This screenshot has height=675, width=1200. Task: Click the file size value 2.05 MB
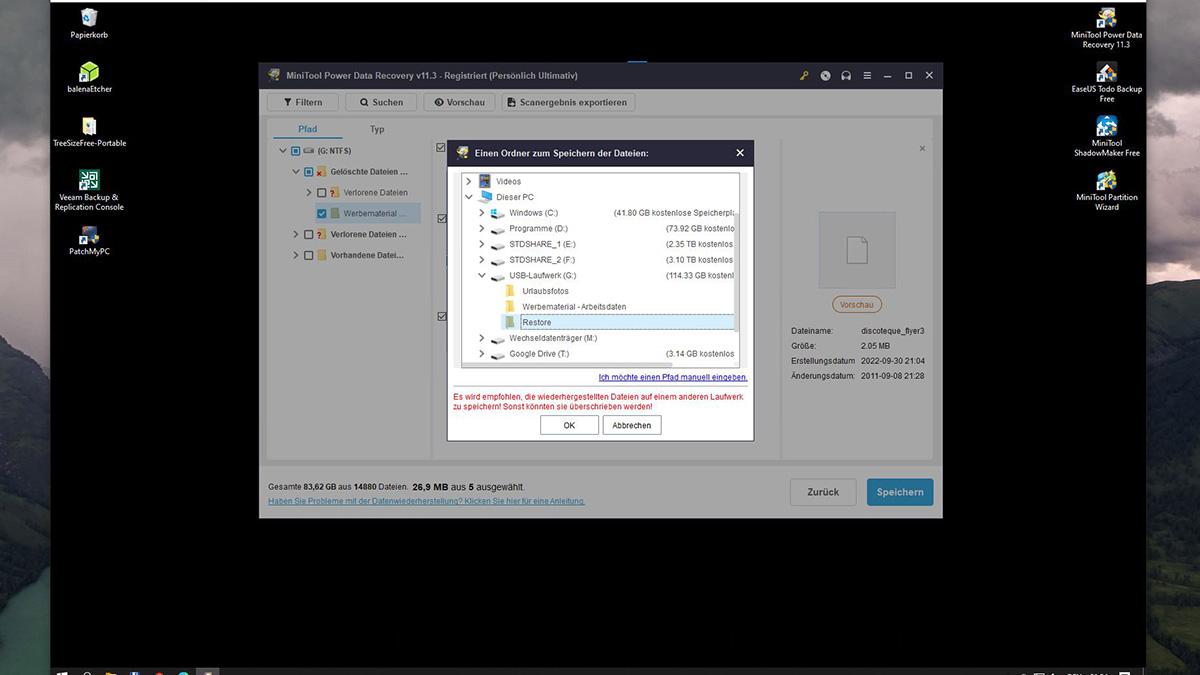(x=877, y=345)
